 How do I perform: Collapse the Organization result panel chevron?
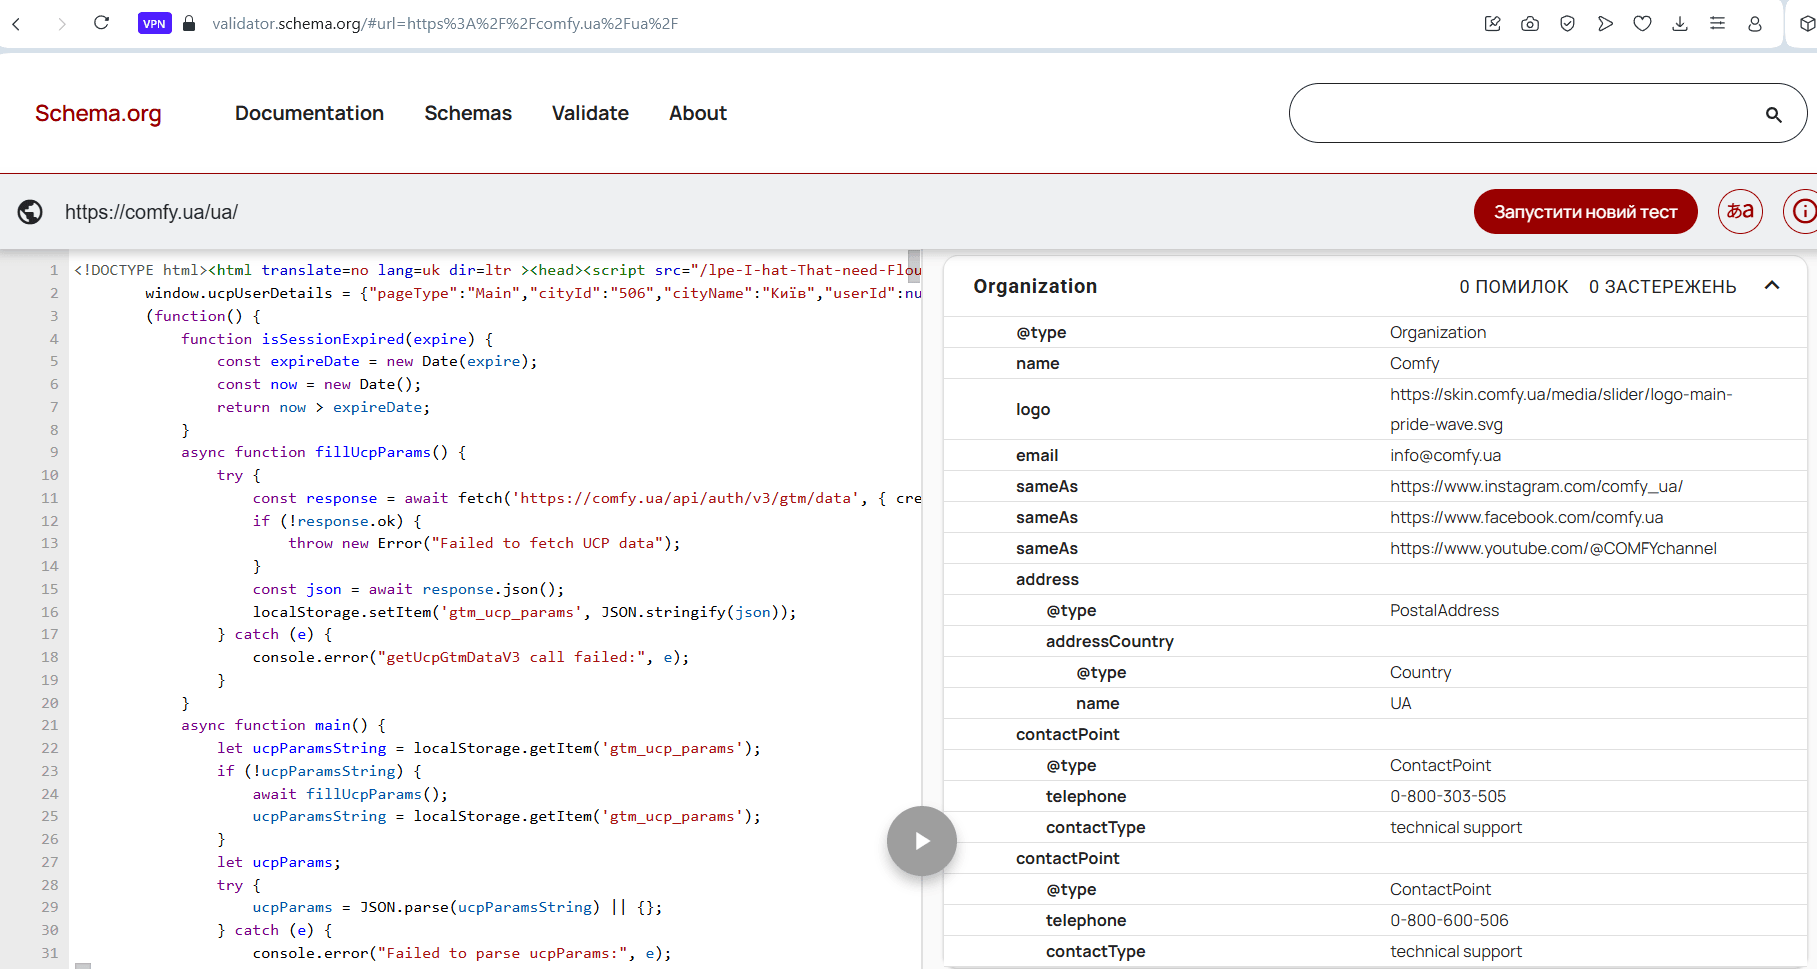pos(1772,286)
